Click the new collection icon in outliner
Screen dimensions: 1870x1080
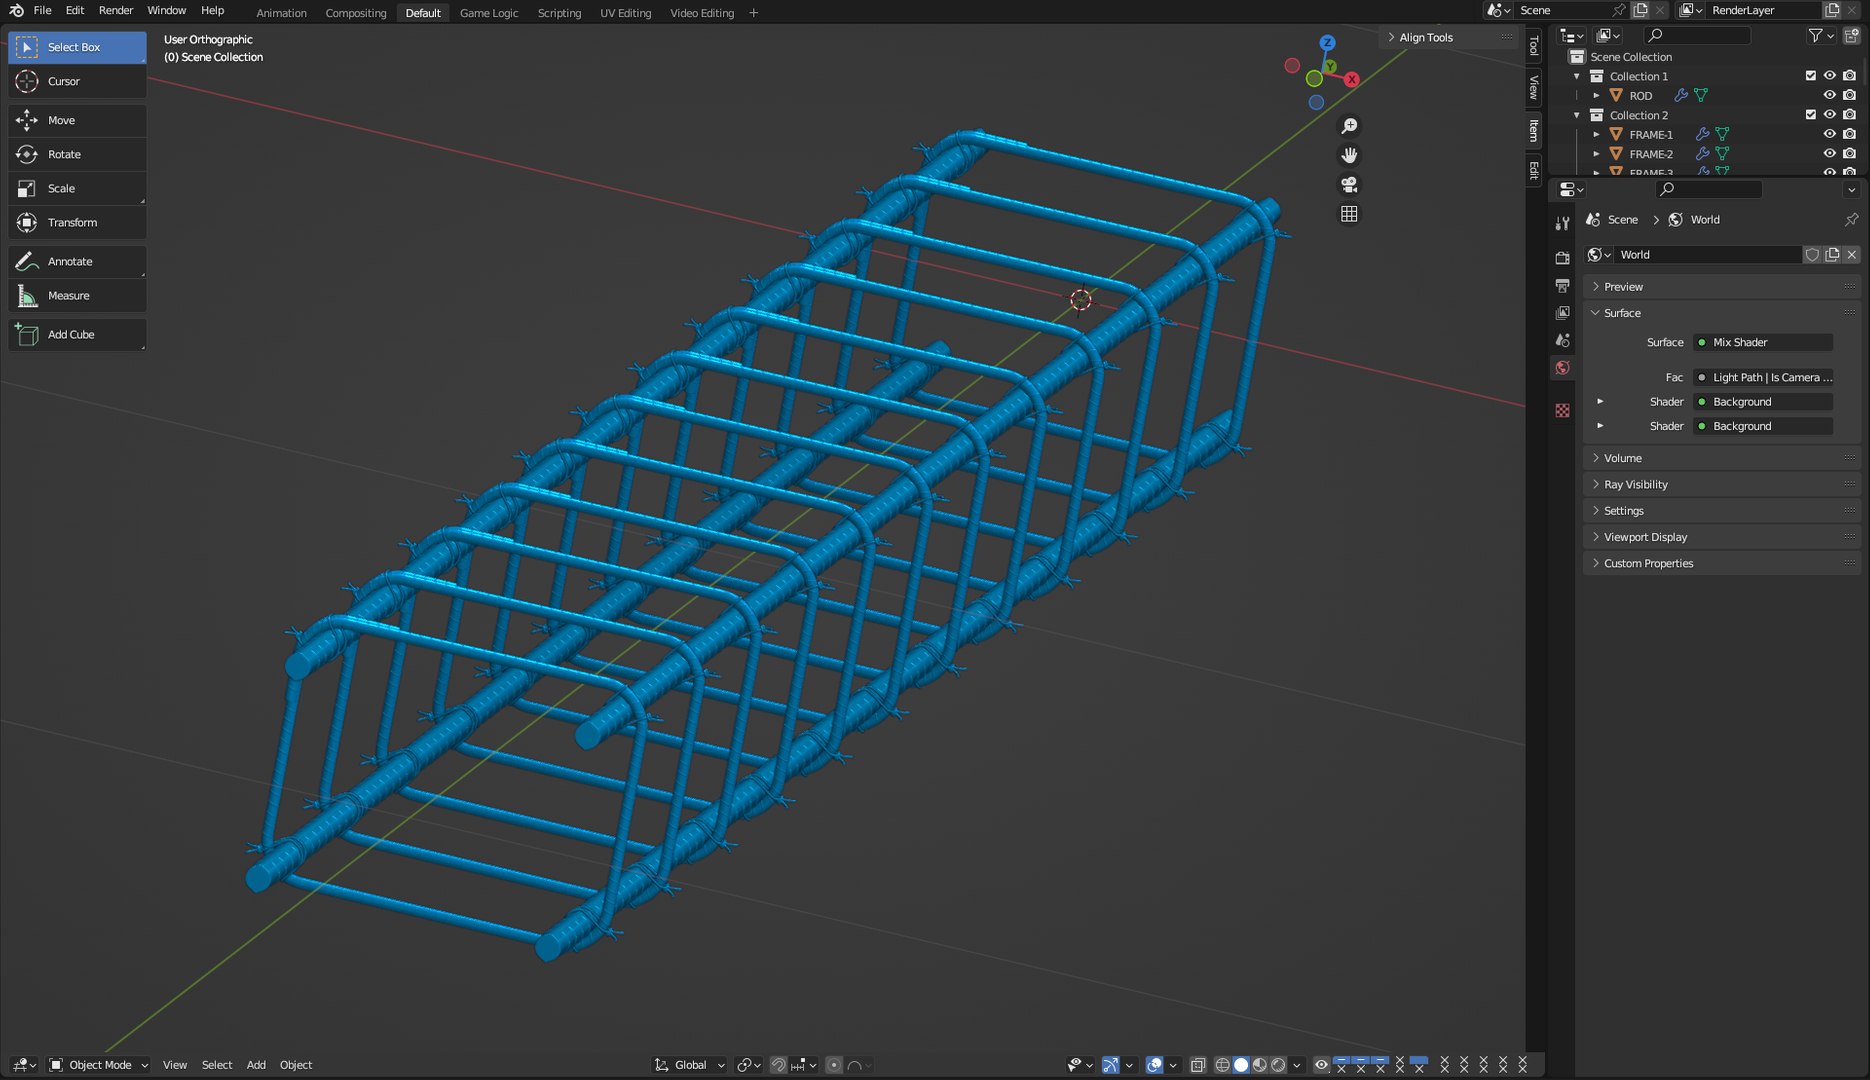1851,36
